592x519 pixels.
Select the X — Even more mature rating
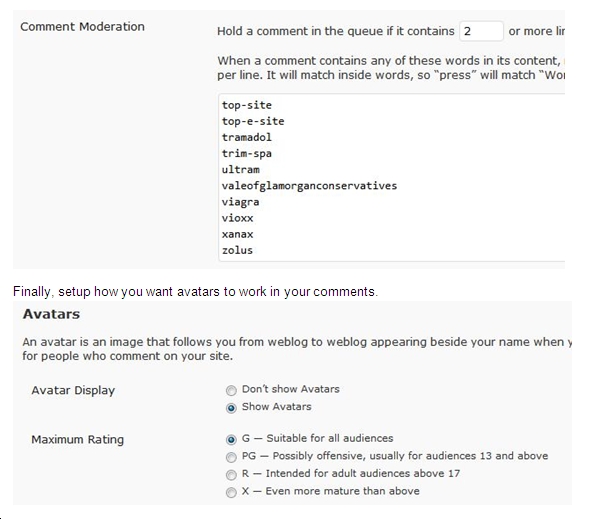(231, 492)
